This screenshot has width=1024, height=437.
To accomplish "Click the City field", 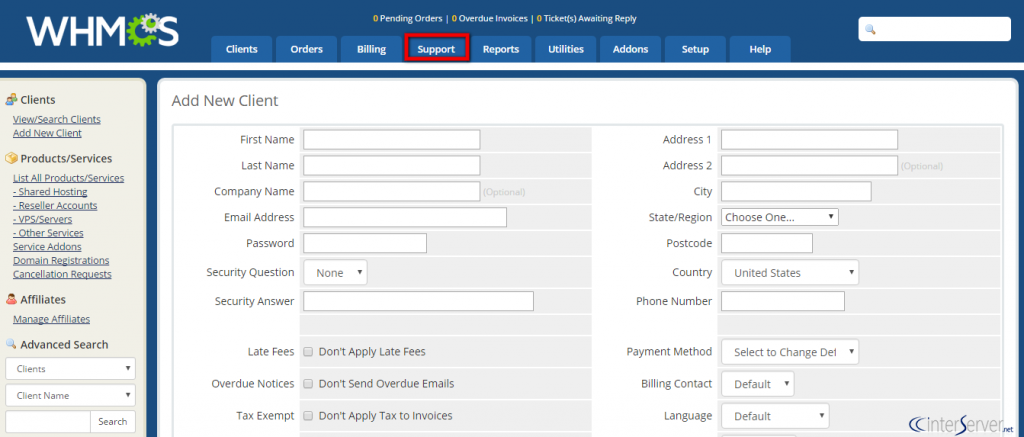I will (x=796, y=191).
